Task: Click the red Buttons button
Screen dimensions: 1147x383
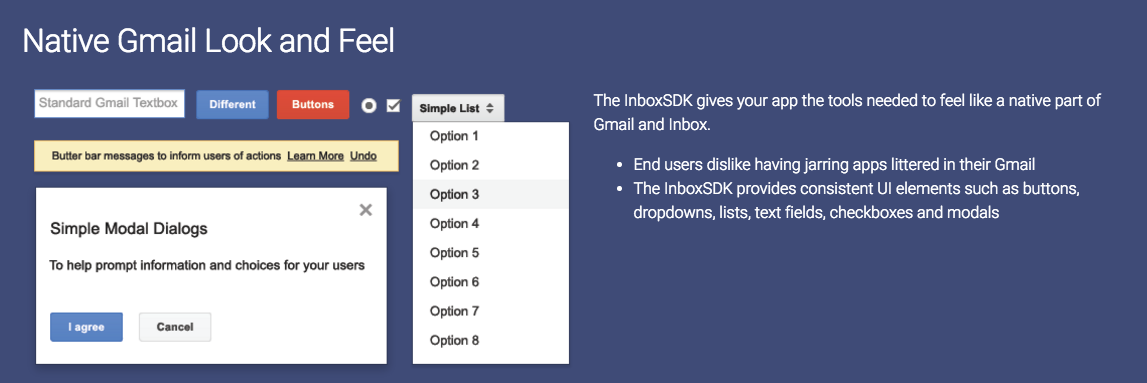Action: point(313,105)
